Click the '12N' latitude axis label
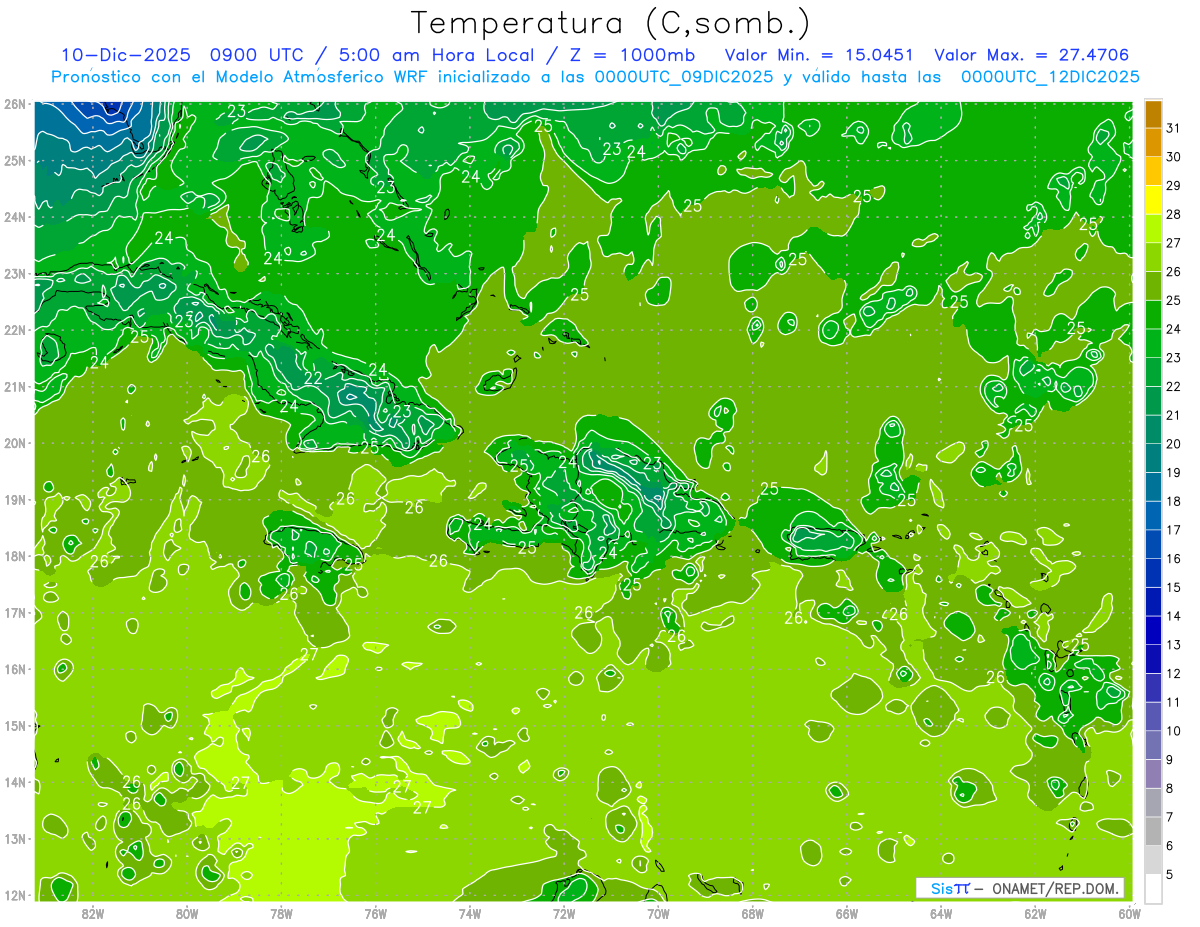1200x927 pixels. click(x=14, y=895)
